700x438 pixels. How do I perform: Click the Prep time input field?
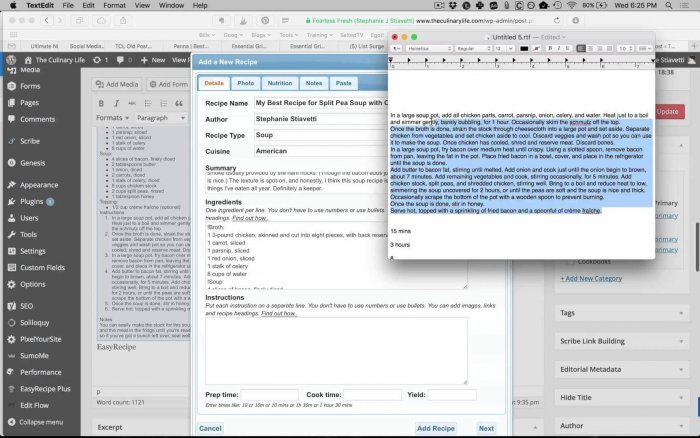tap(269, 395)
